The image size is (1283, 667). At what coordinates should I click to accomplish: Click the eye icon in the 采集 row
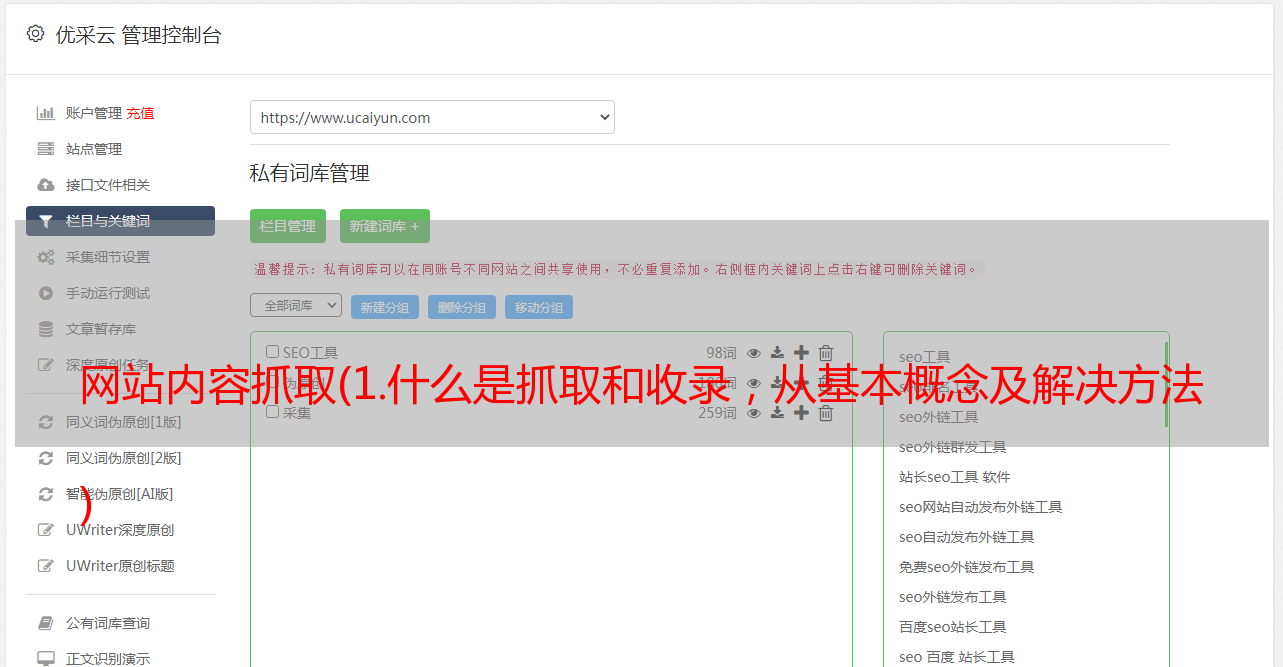click(754, 412)
